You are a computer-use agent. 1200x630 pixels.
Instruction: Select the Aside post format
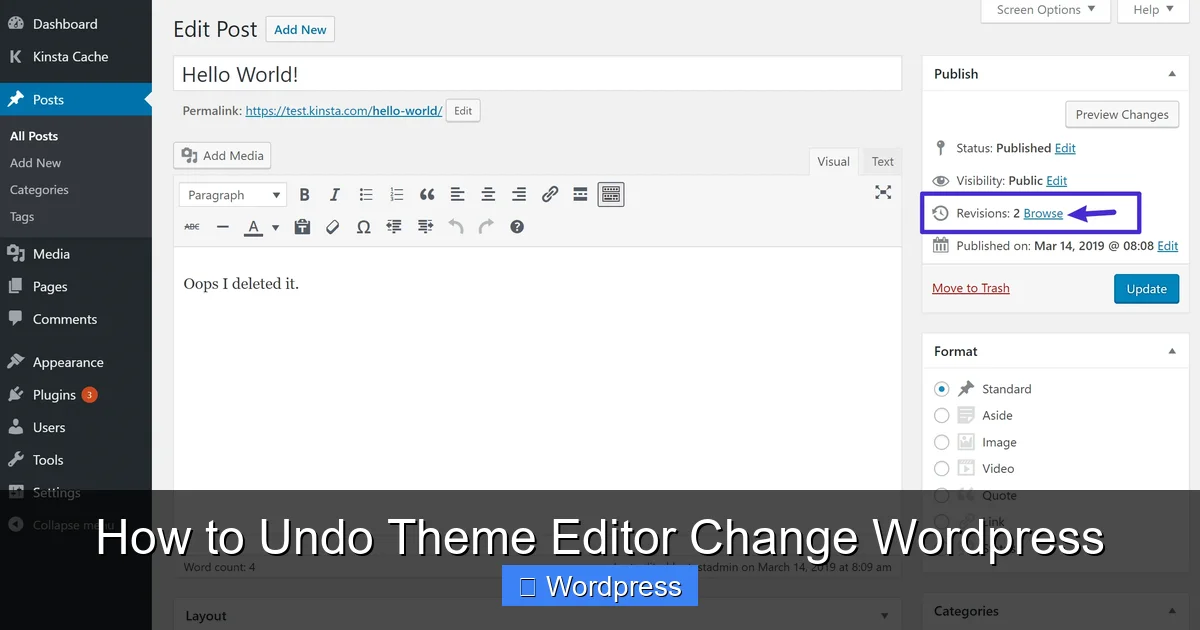point(941,415)
